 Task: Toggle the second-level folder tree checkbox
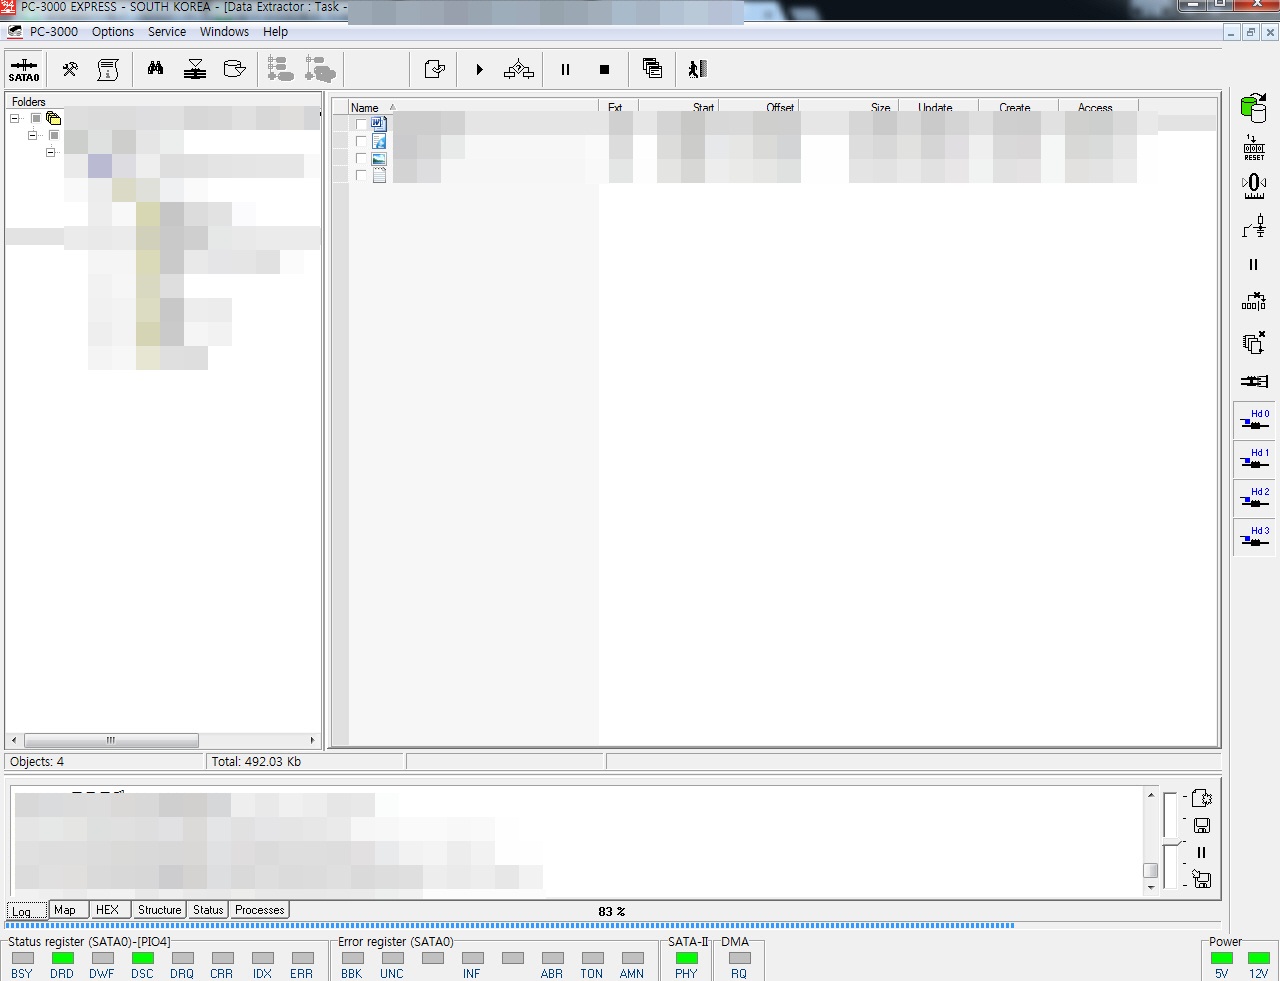54,135
